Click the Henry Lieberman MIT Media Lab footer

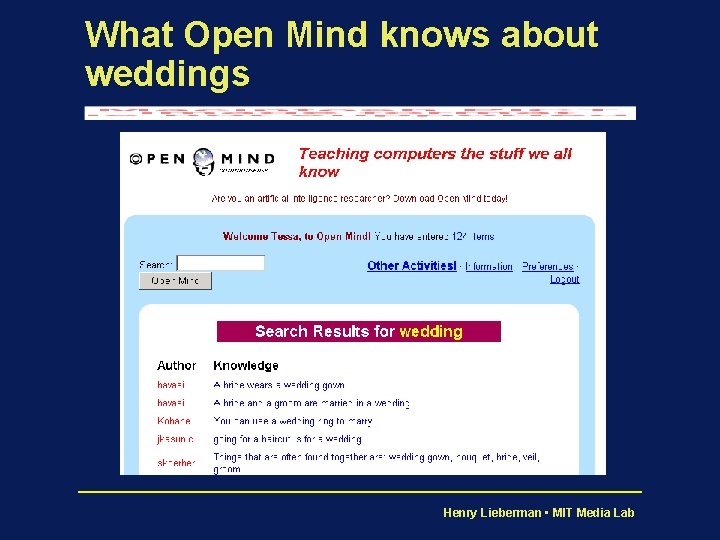click(539, 512)
